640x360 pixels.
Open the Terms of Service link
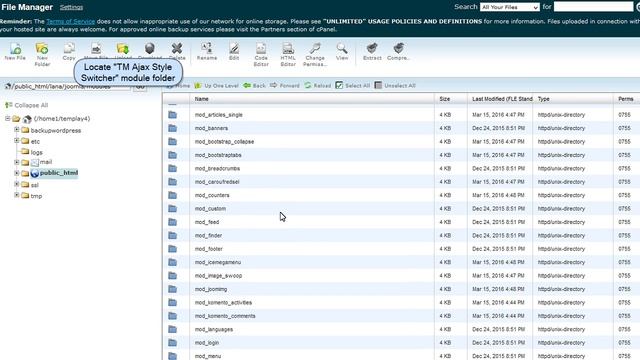coord(71,21)
